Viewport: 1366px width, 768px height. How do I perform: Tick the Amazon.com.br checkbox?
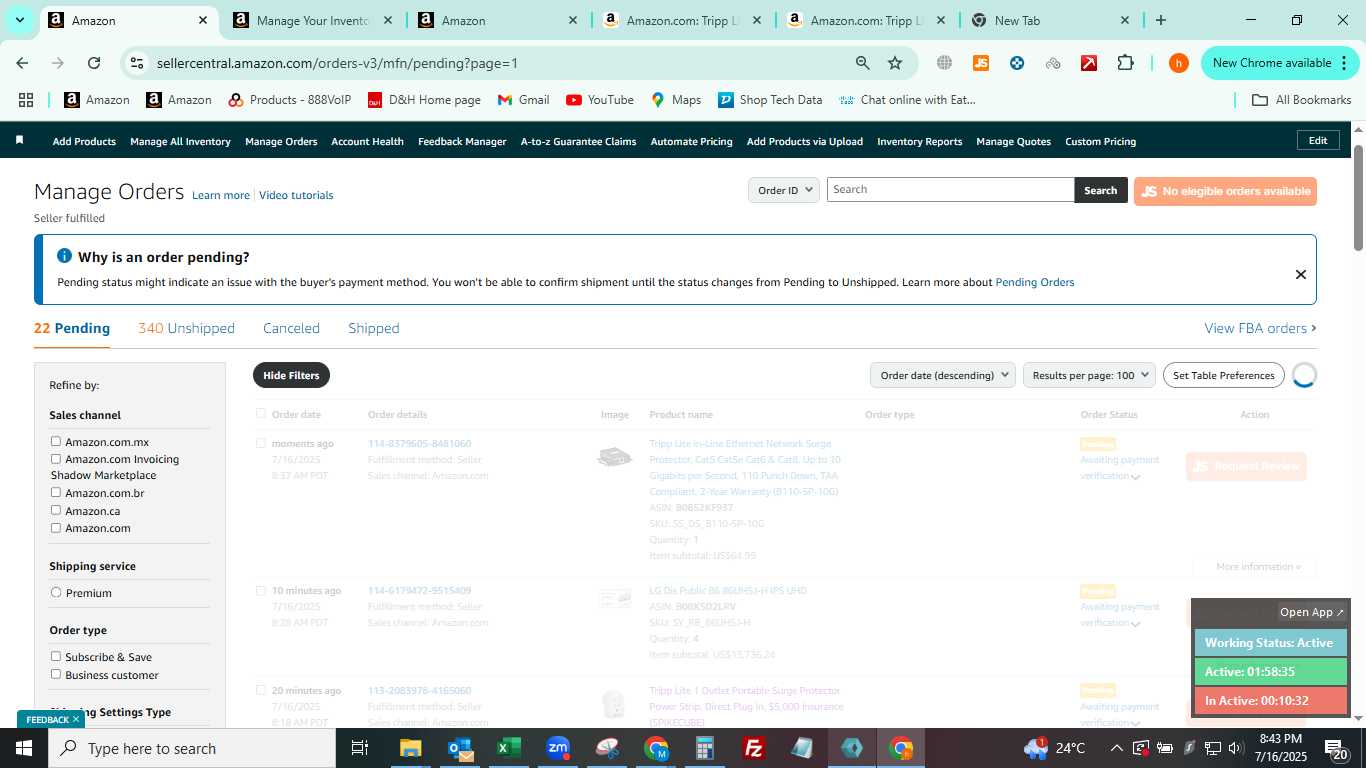point(56,492)
